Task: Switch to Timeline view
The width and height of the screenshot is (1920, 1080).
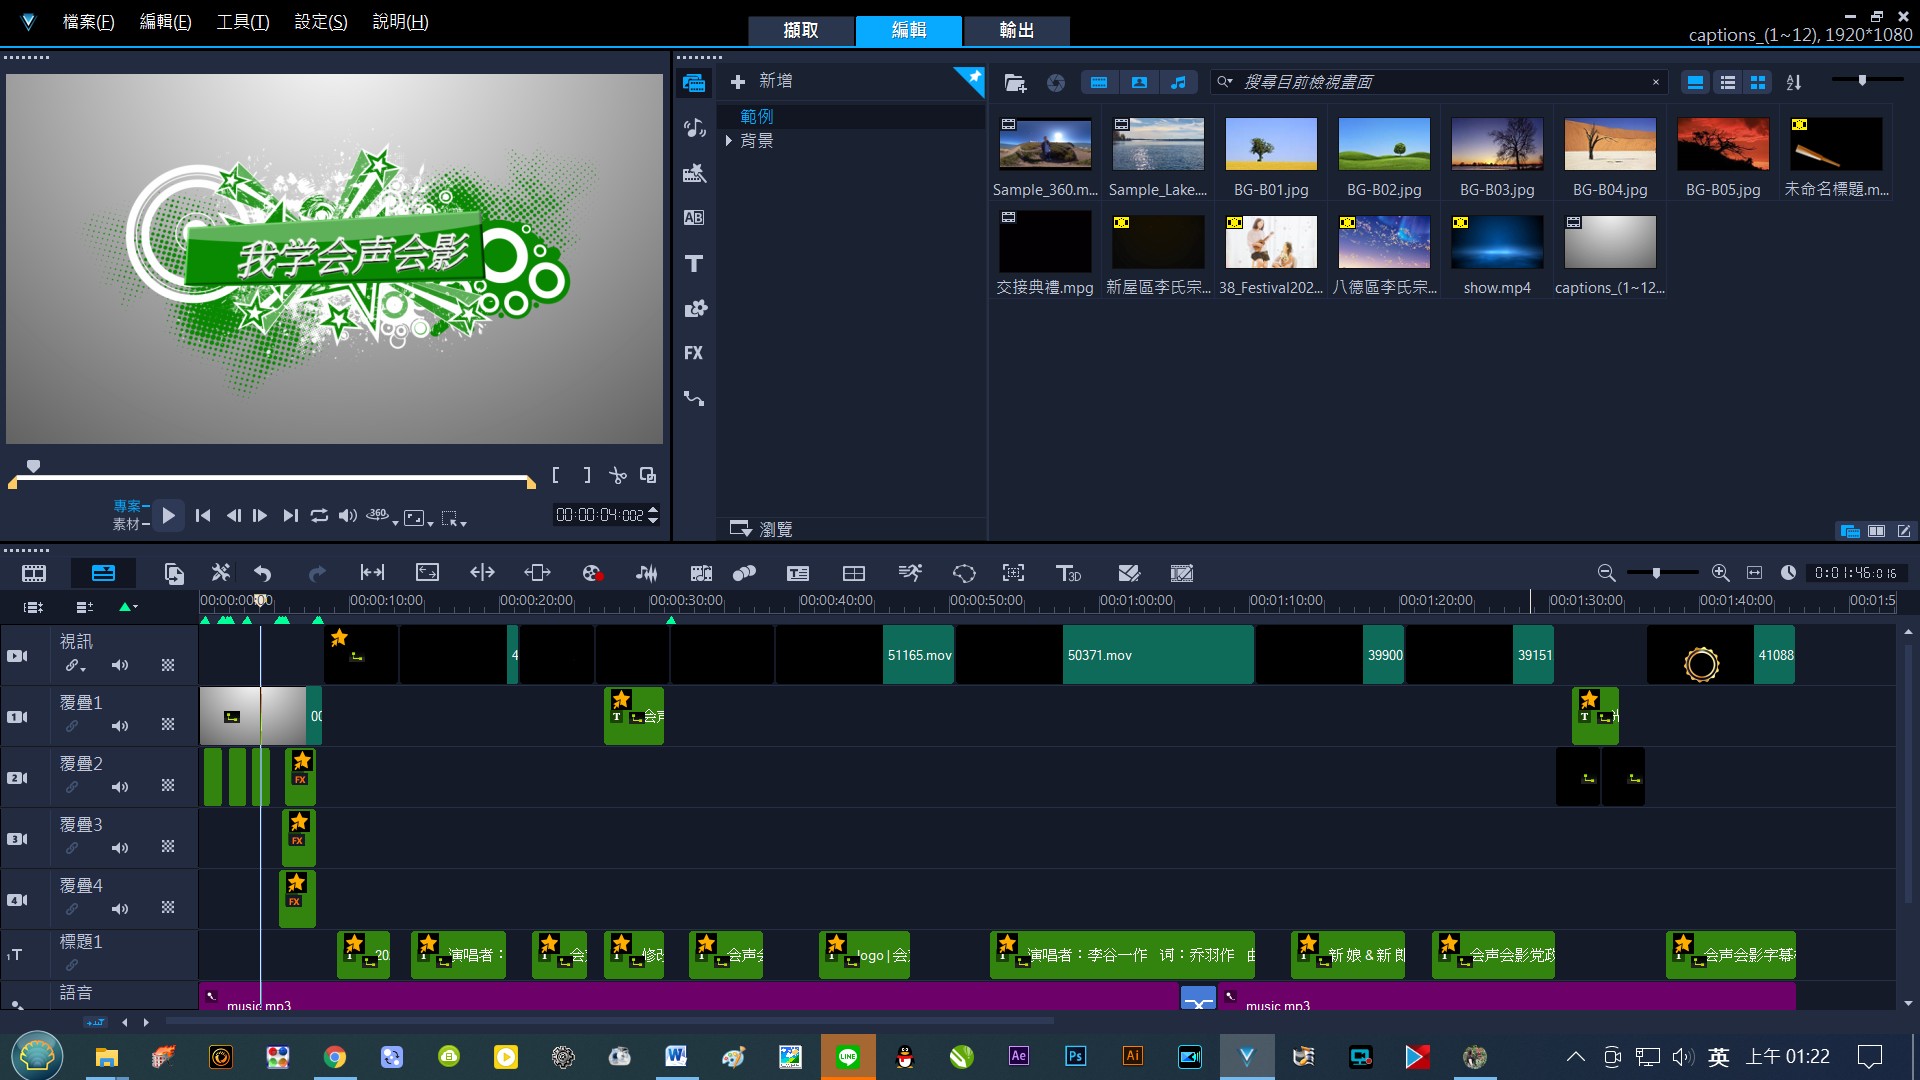Action: 103,573
